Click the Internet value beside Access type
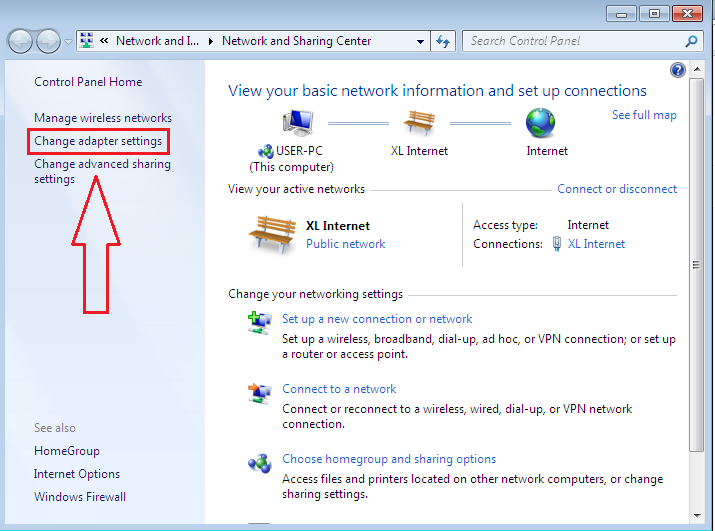Image resolution: width=715 pixels, height=531 pixels. pyautogui.click(x=588, y=225)
